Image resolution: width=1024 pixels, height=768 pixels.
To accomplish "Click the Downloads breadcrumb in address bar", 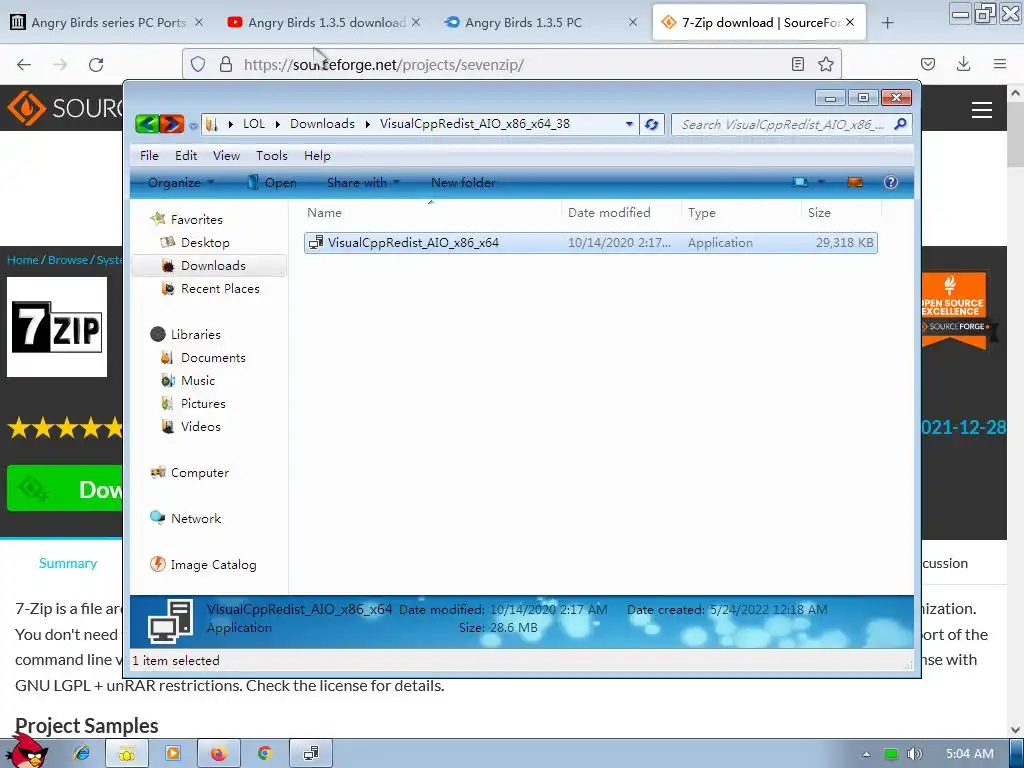I will pyautogui.click(x=322, y=124).
